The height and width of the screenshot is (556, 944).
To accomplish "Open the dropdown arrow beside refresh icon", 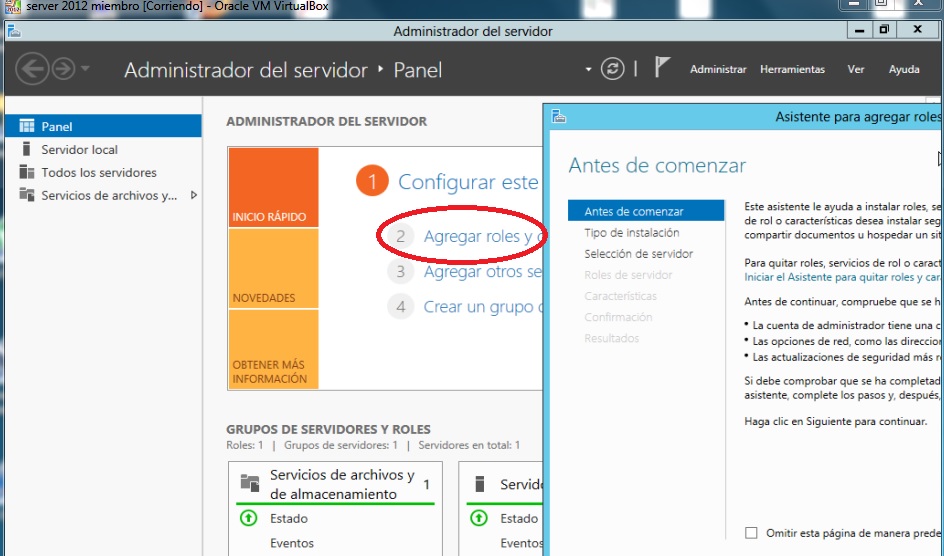I will (x=588, y=70).
